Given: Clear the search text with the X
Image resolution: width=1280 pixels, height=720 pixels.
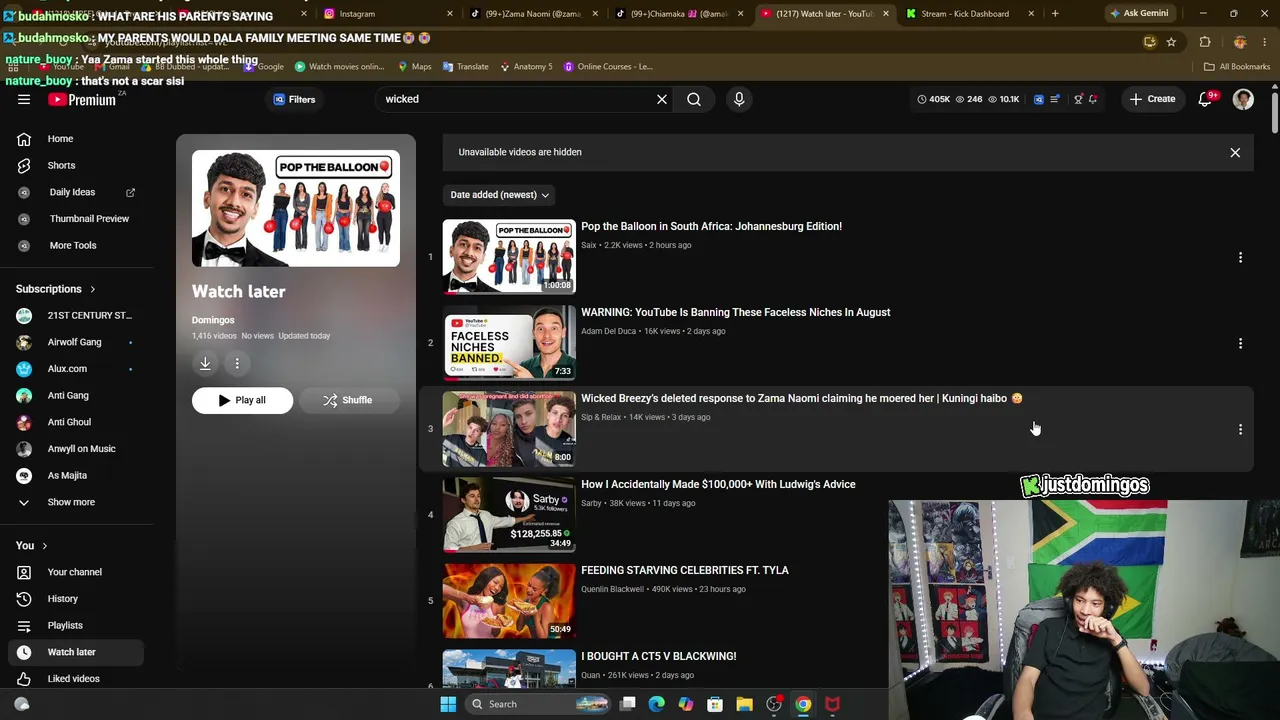Looking at the screenshot, I should (x=661, y=99).
